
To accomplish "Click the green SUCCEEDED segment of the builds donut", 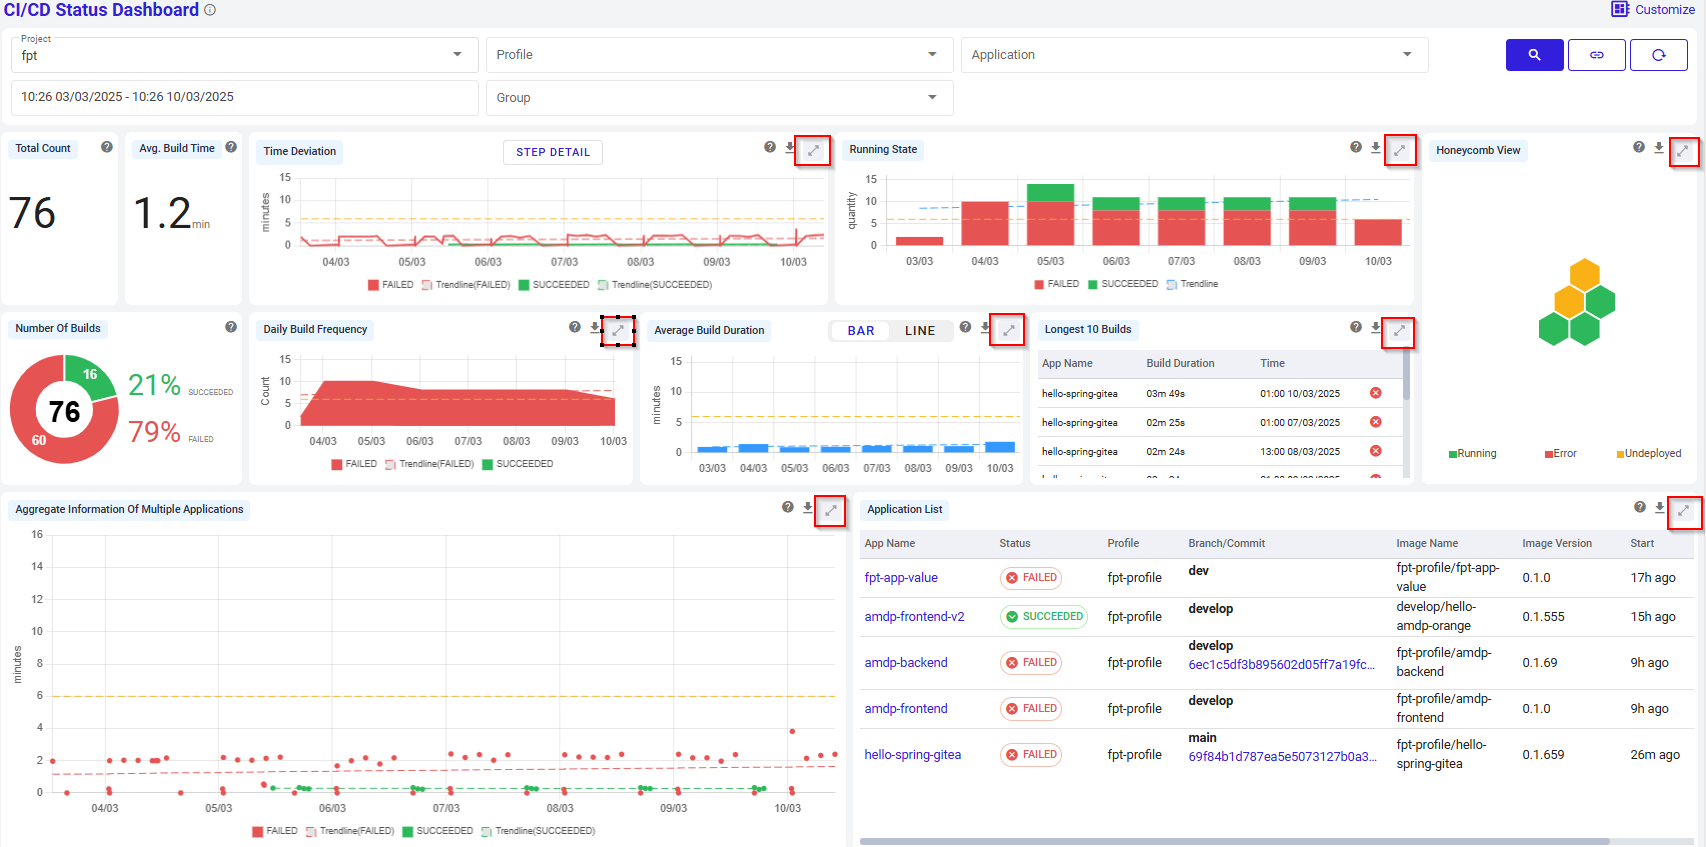I will pos(91,375).
